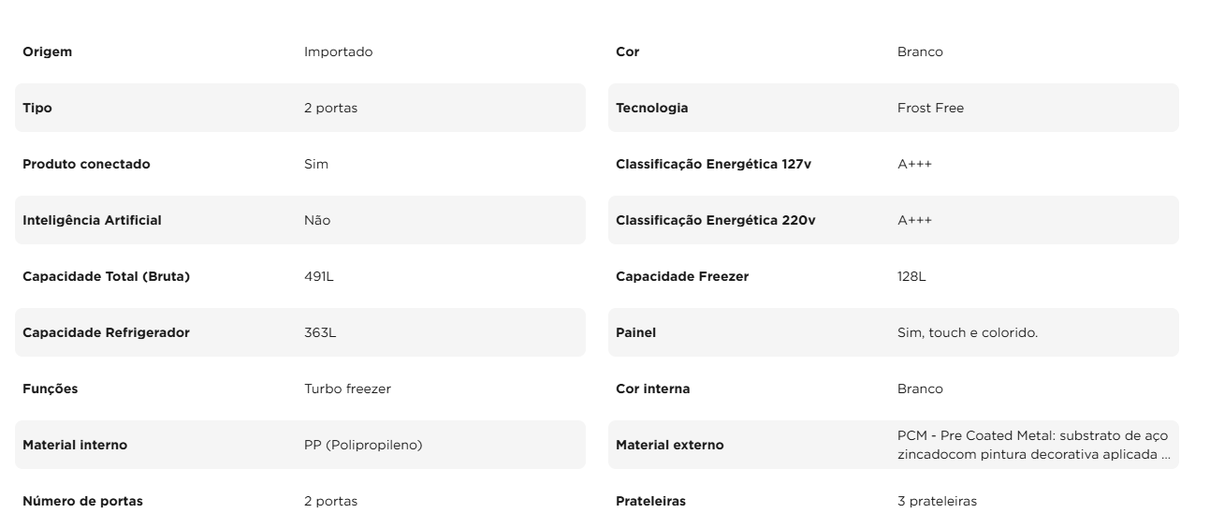Click the 'Inteligência Artificial' row label
1210x528 pixels.
[x=92, y=220]
